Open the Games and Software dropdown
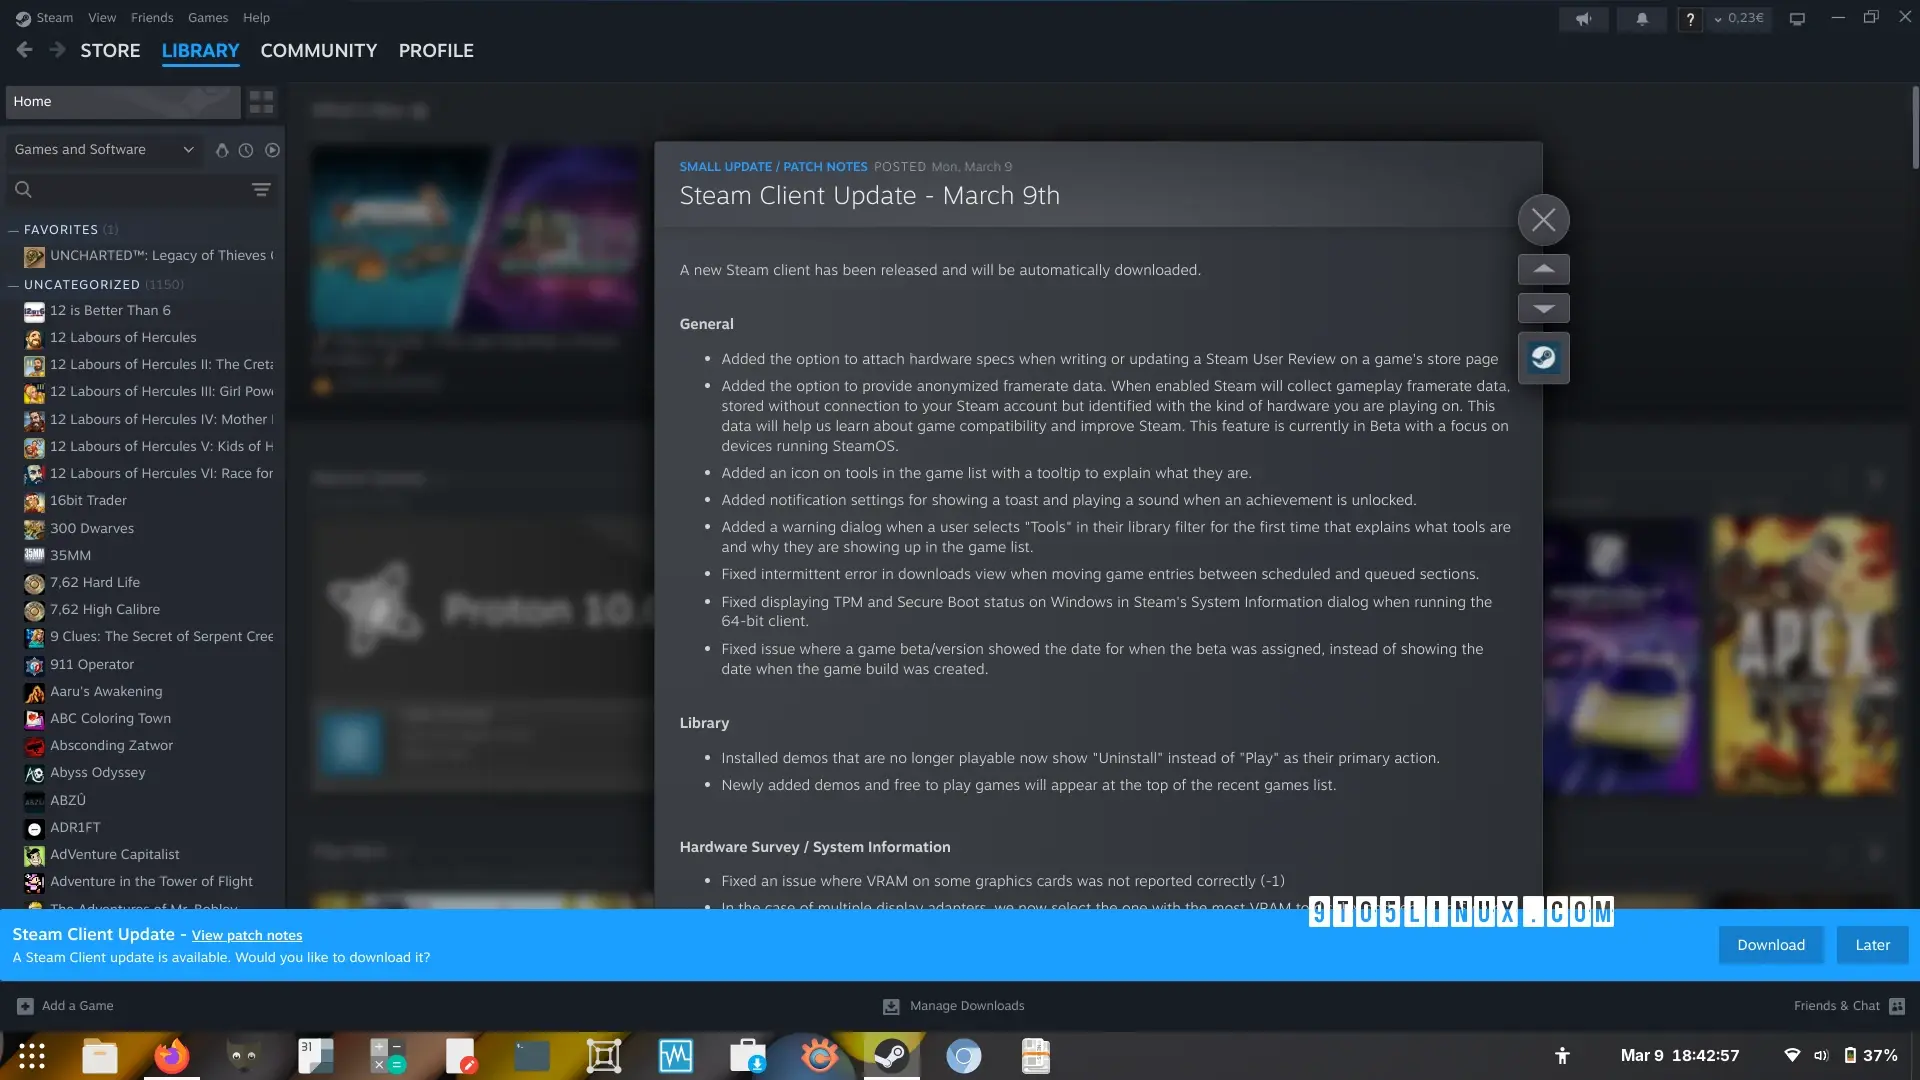 click(x=103, y=150)
